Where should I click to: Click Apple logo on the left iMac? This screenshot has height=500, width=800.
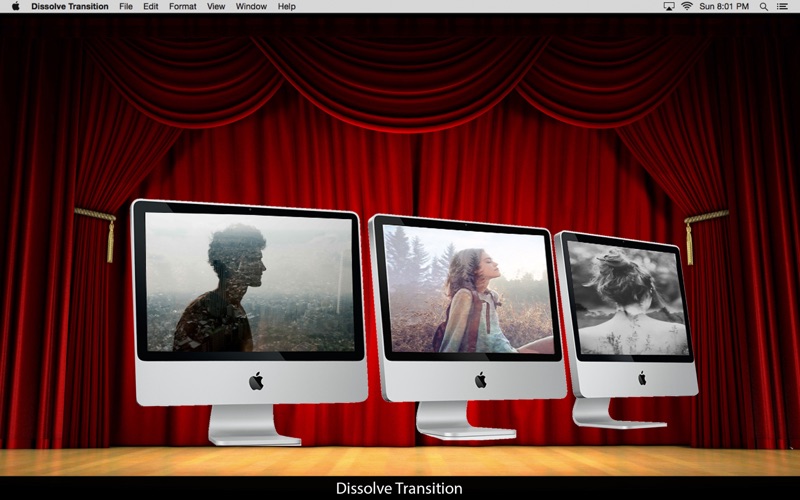[256, 381]
